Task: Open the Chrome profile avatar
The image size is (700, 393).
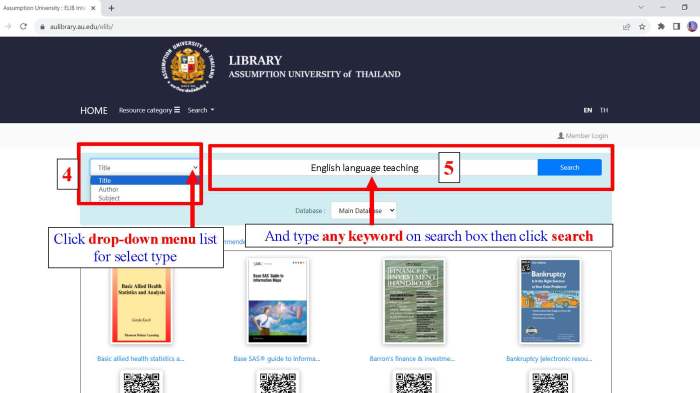Action: pos(692,26)
